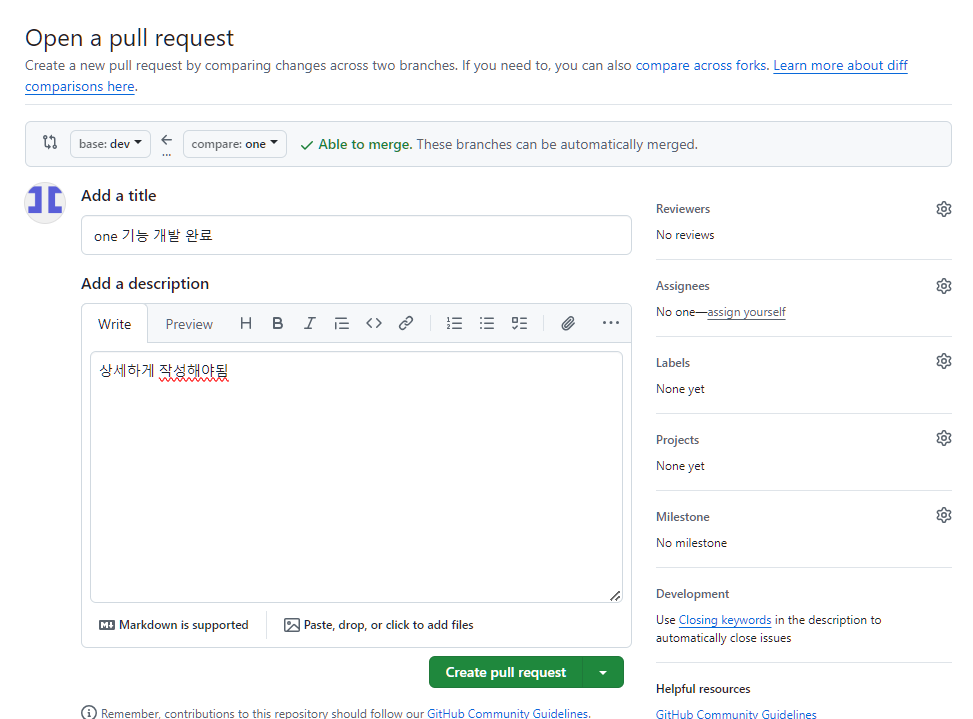Open the Projects gear settings
This screenshot has width=973, height=719.
(943, 438)
